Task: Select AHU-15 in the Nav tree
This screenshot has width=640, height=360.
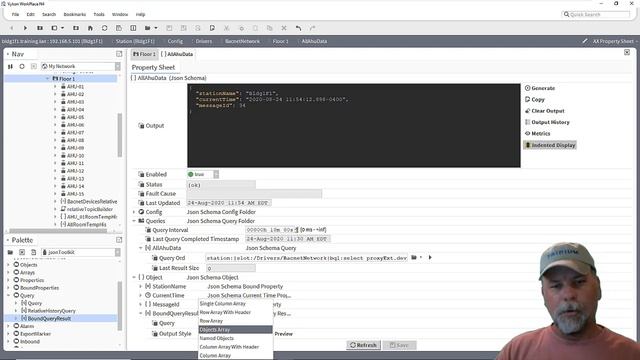Action: tap(76, 194)
